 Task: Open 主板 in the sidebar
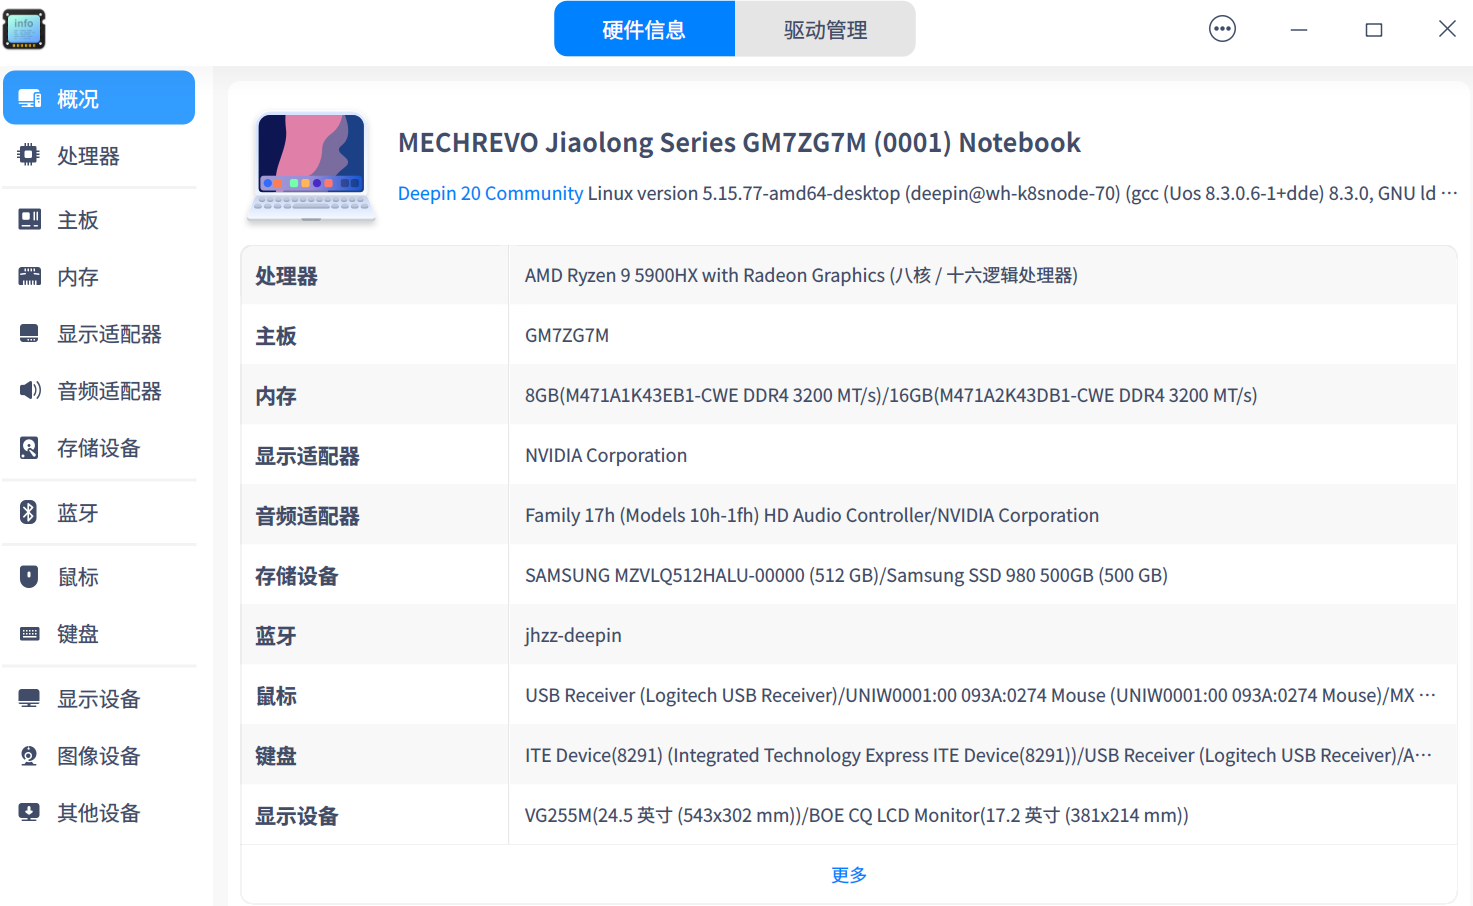pyautogui.click(x=99, y=219)
